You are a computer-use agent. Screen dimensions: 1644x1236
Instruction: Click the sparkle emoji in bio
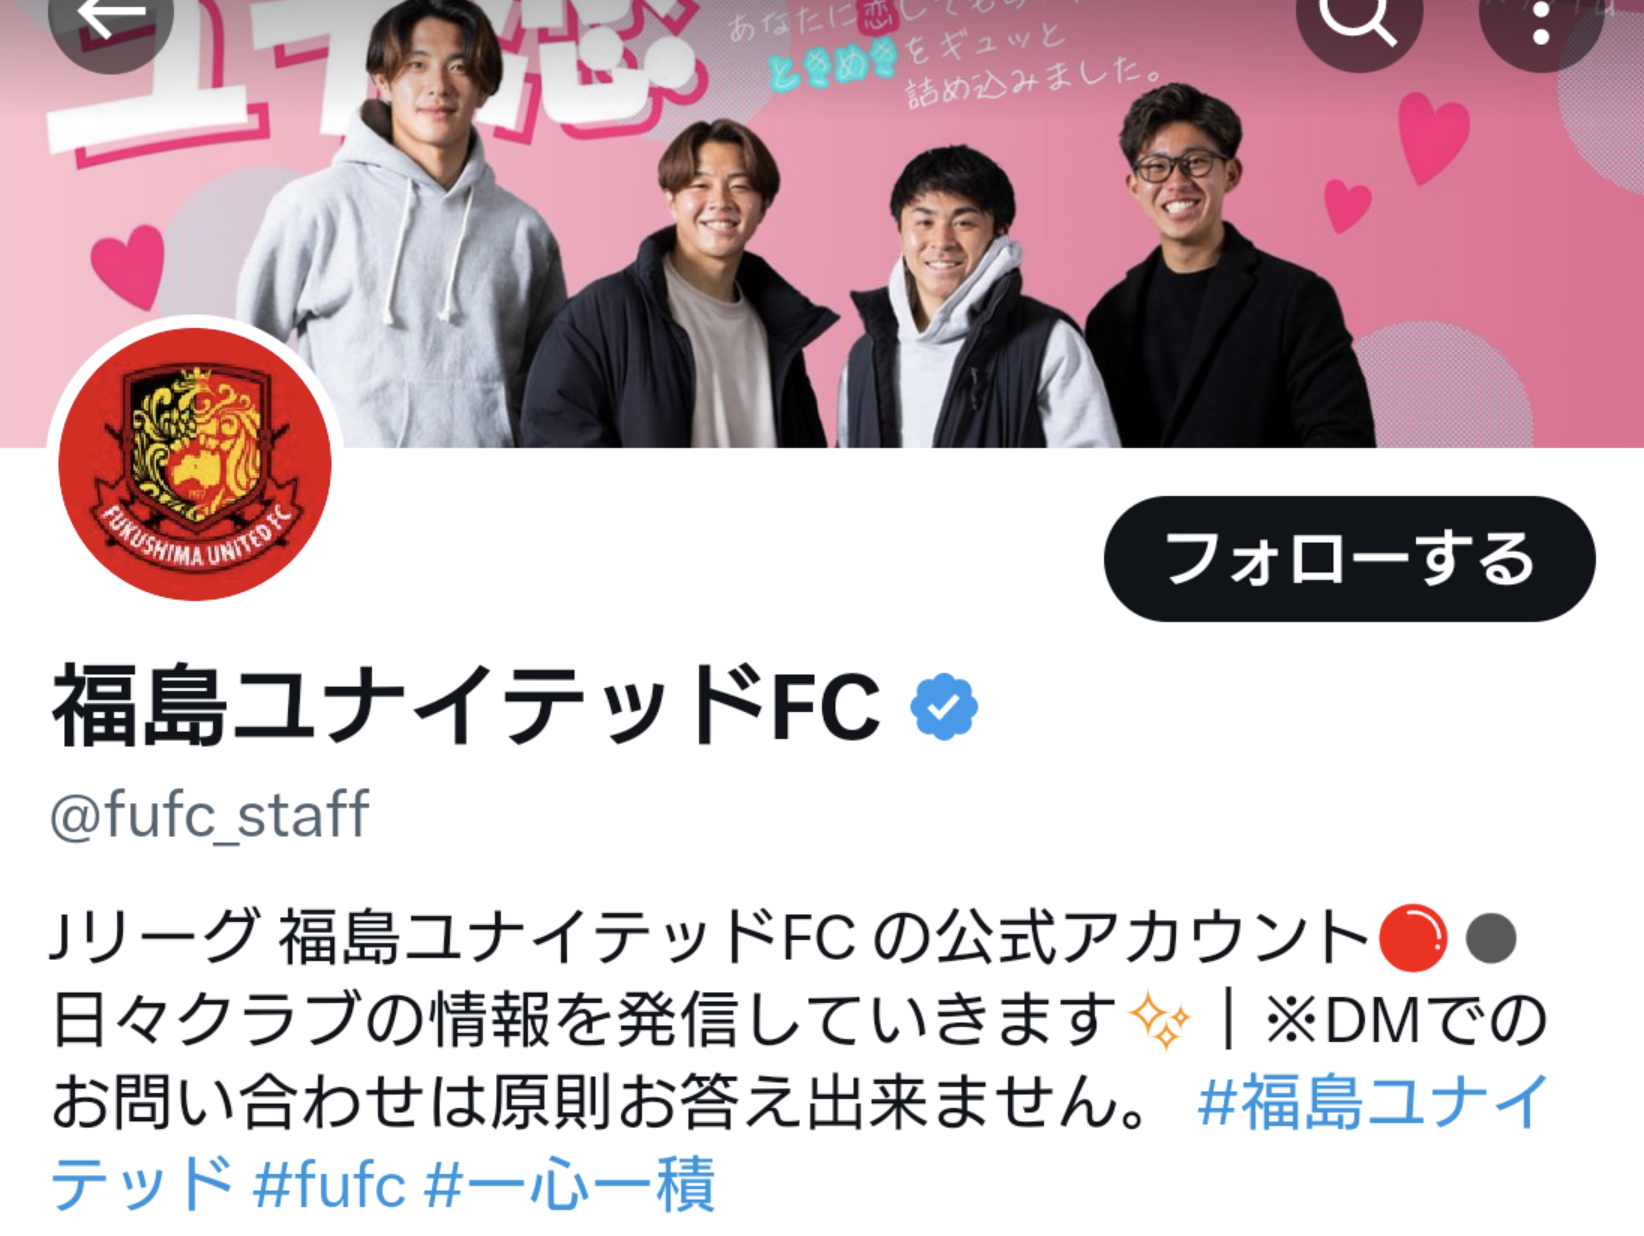pos(1159,1022)
